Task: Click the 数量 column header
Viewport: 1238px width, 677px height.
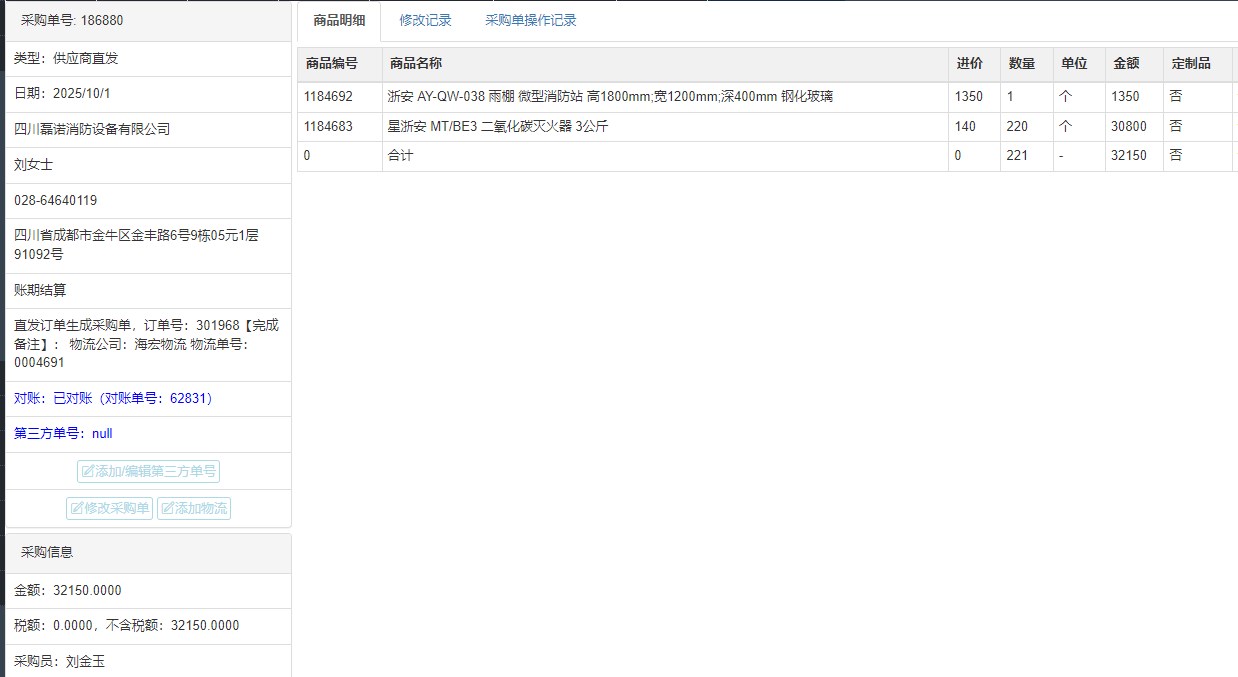Action: point(1021,63)
